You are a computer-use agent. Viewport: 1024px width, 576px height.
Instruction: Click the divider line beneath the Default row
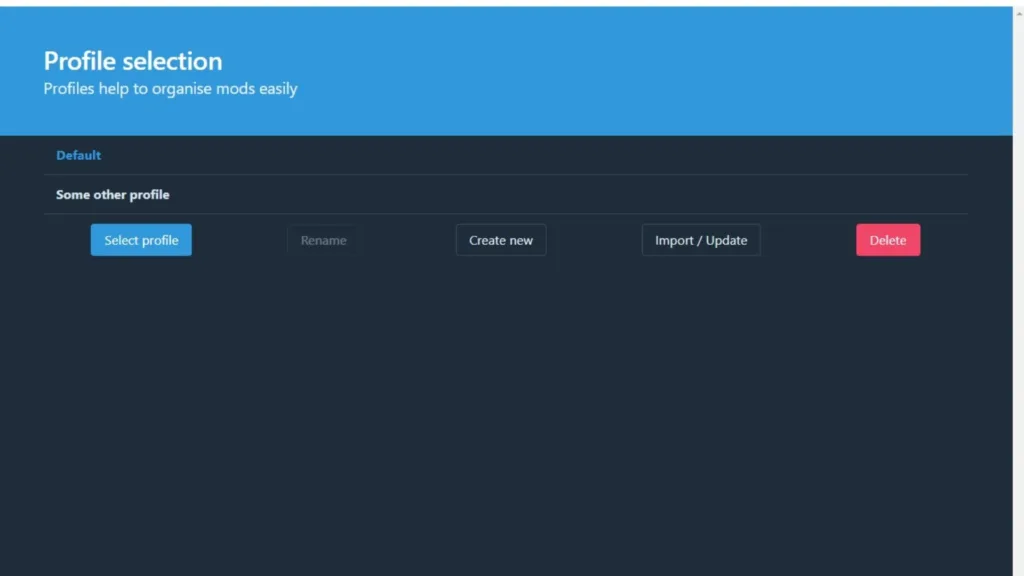click(x=500, y=175)
